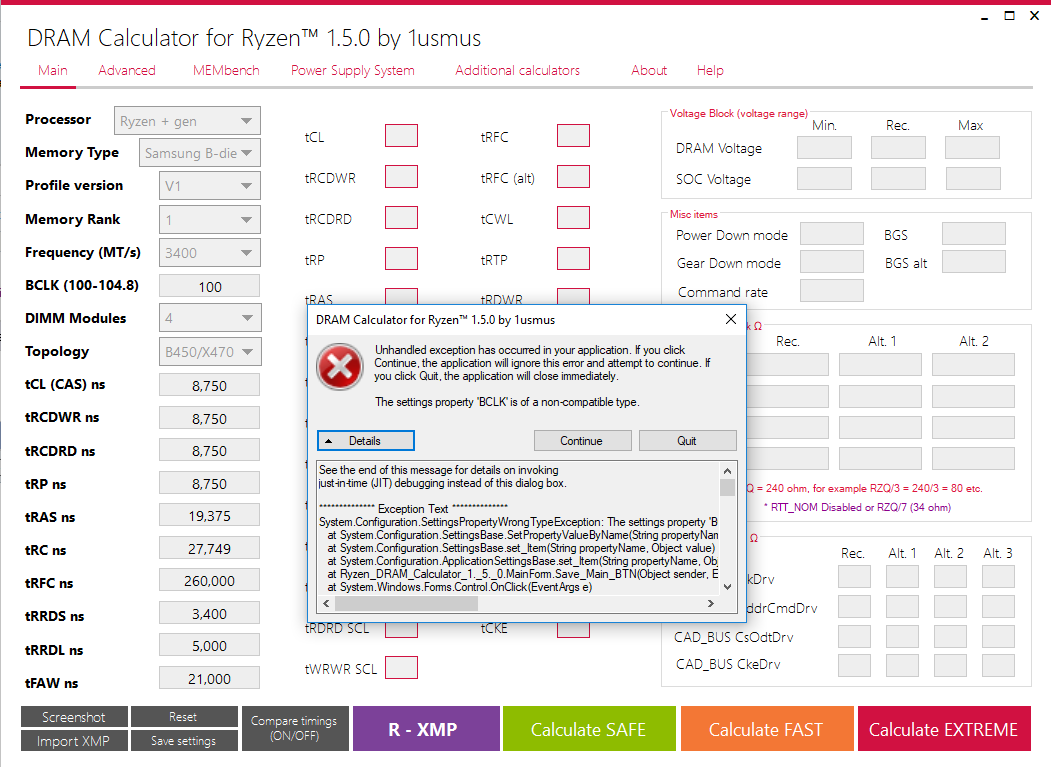Screen dimensions: 1051x767
Task: Click the tRTP result box
Action: [573, 259]
